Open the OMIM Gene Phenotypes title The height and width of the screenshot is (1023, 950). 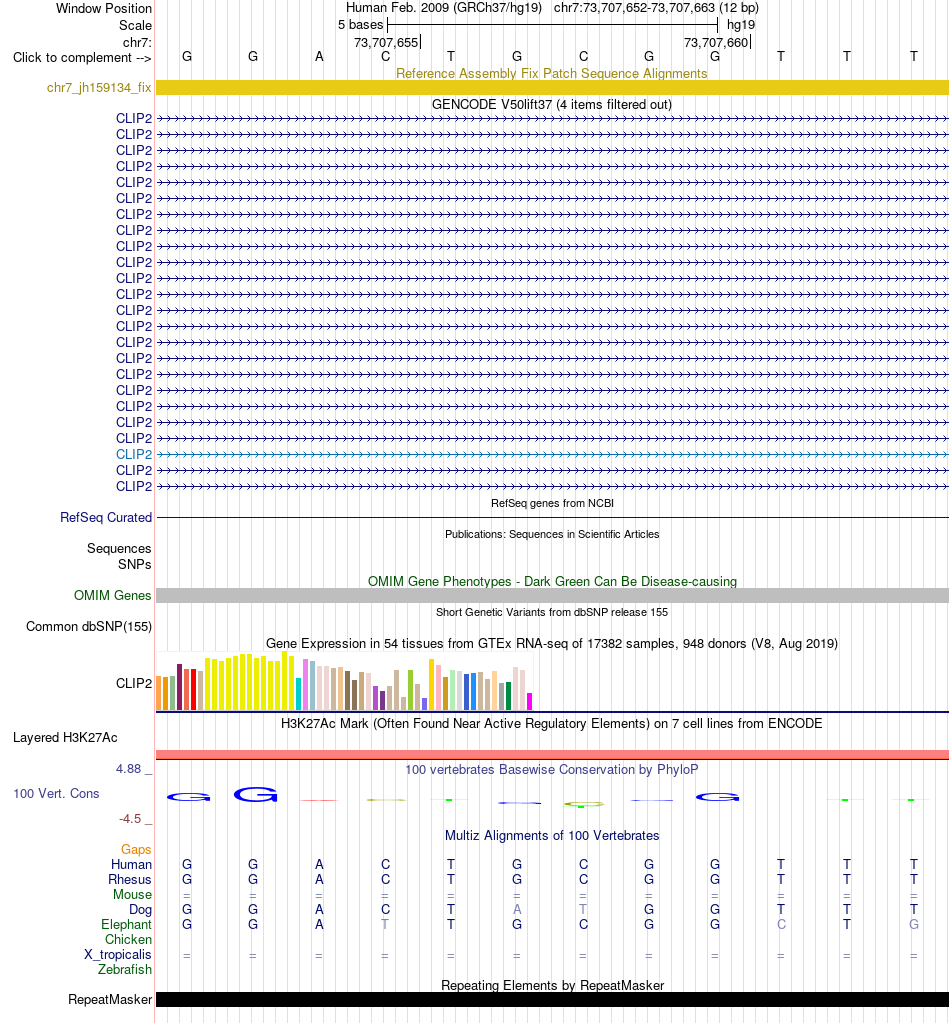tap(552, 581)
